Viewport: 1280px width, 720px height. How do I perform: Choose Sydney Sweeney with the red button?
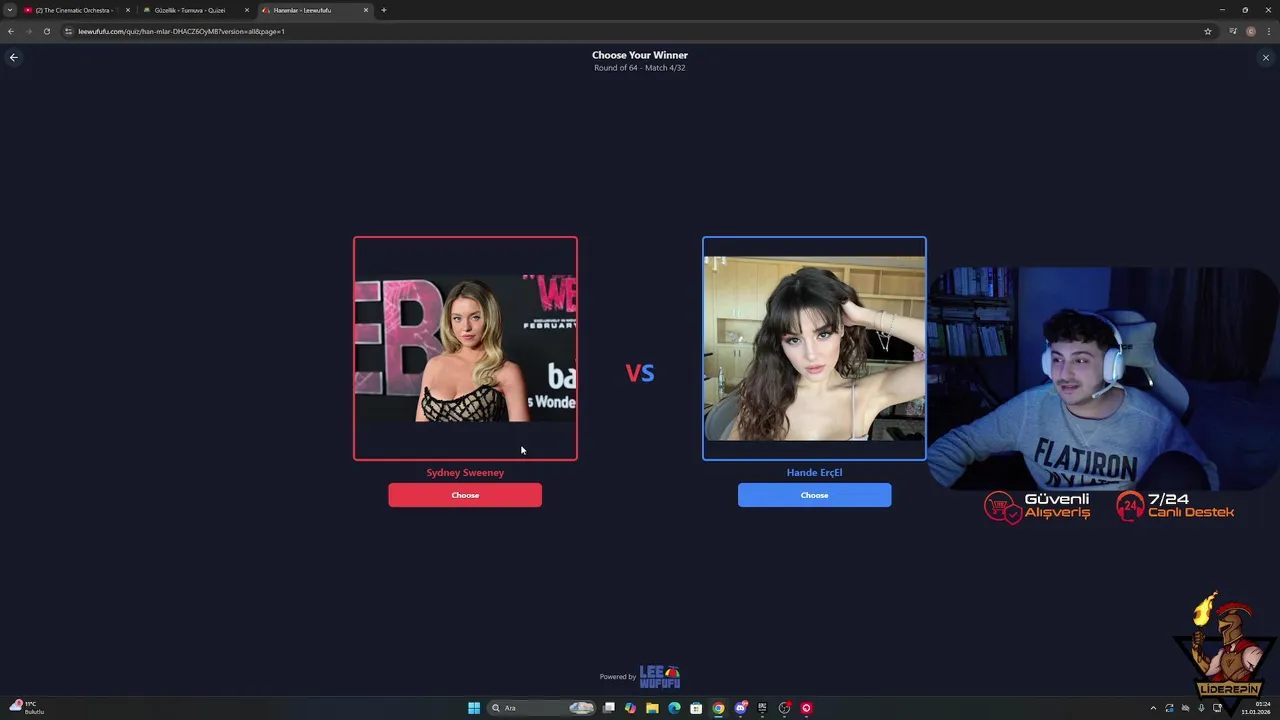click(x=465, y=495)
